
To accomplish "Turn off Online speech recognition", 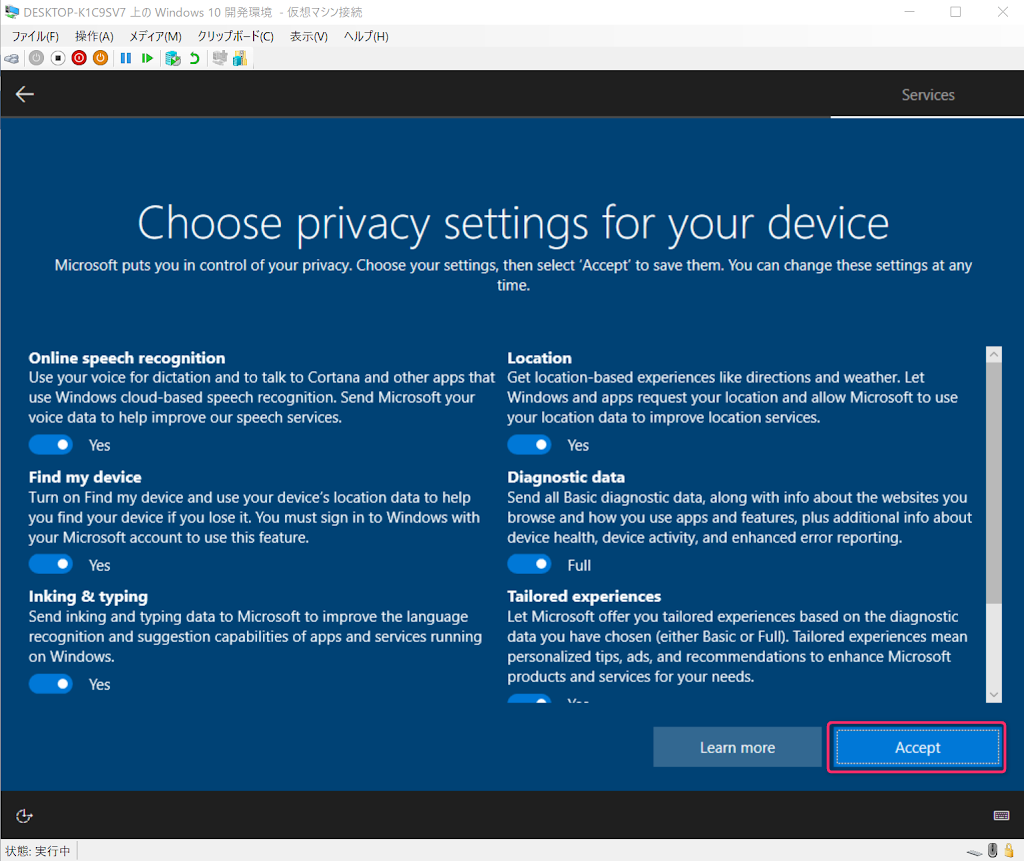I will [51, 445].
